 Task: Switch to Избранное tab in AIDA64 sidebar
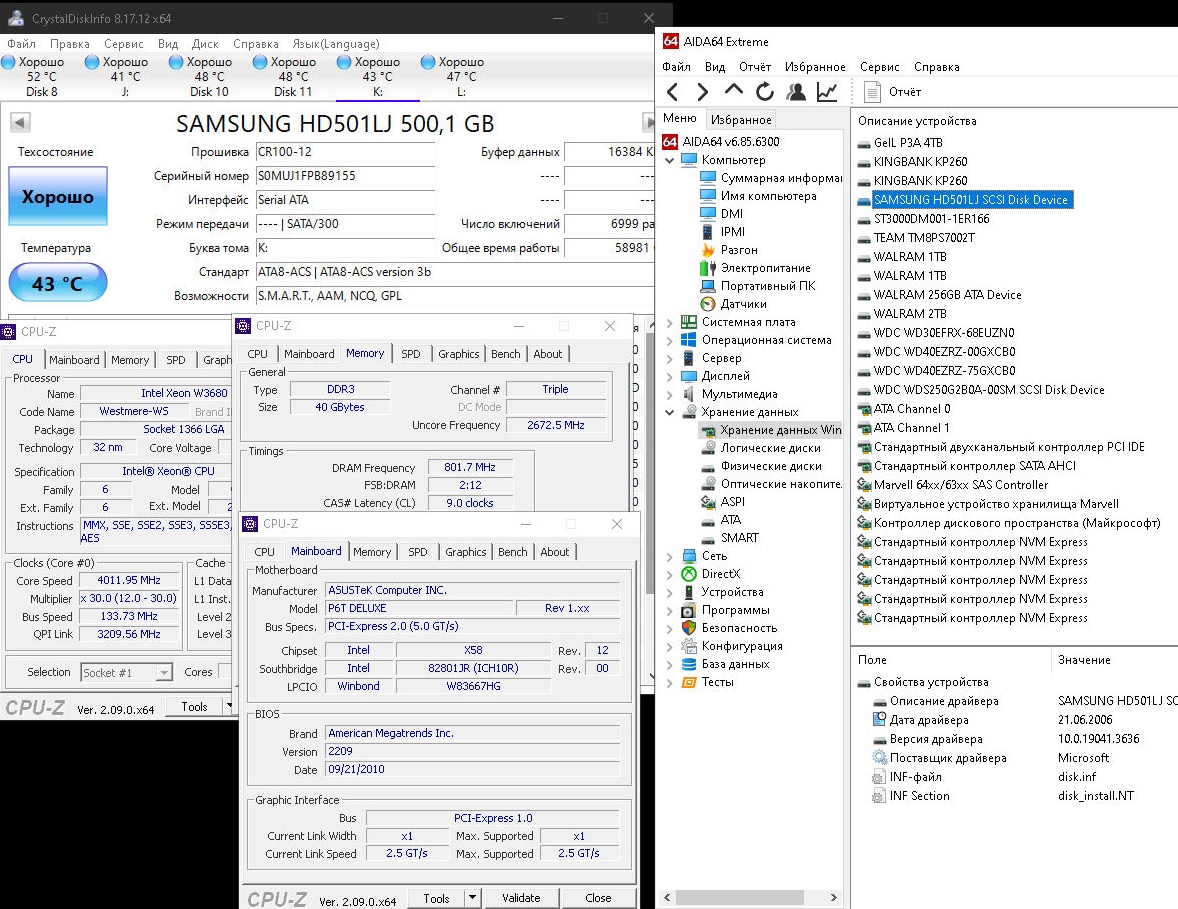click(x=741, y=119)
